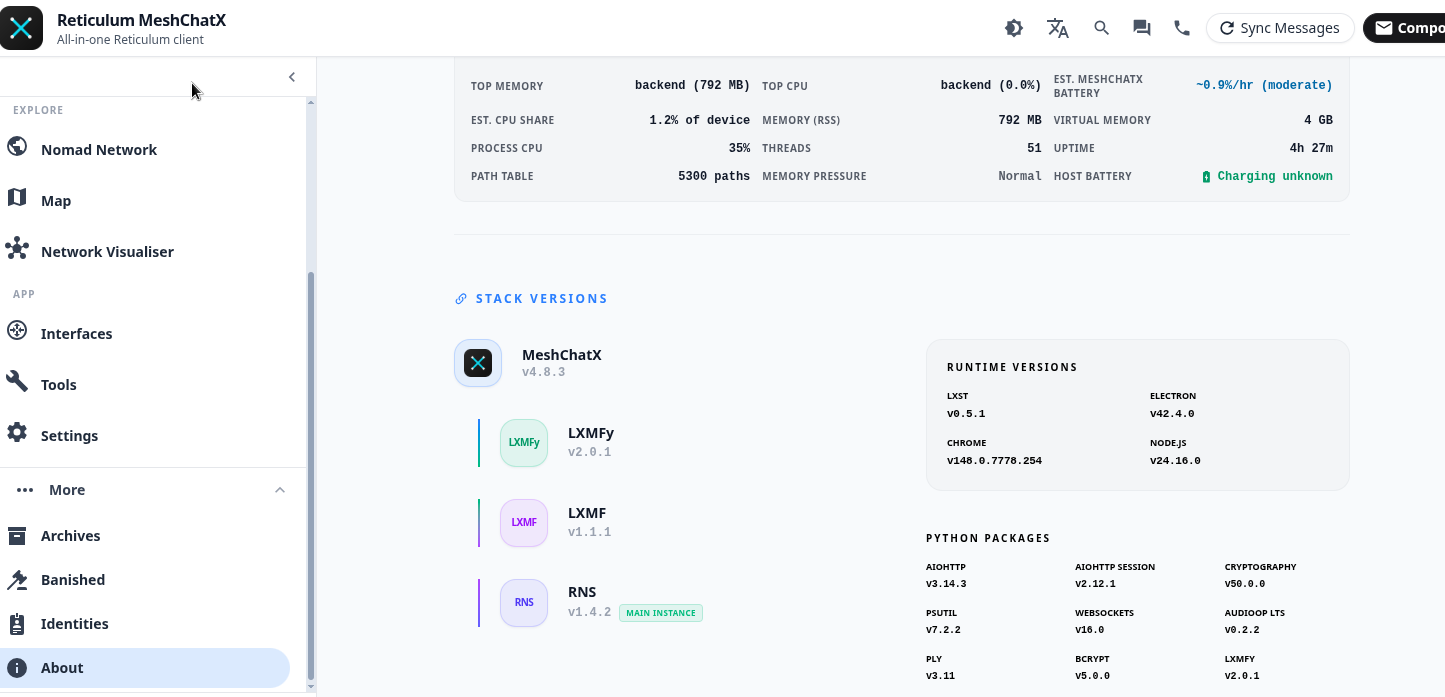The height and width of the screenshot is (697, 1445).
Task: Click the Interfaces router icon
Action: tap(17, 331)
